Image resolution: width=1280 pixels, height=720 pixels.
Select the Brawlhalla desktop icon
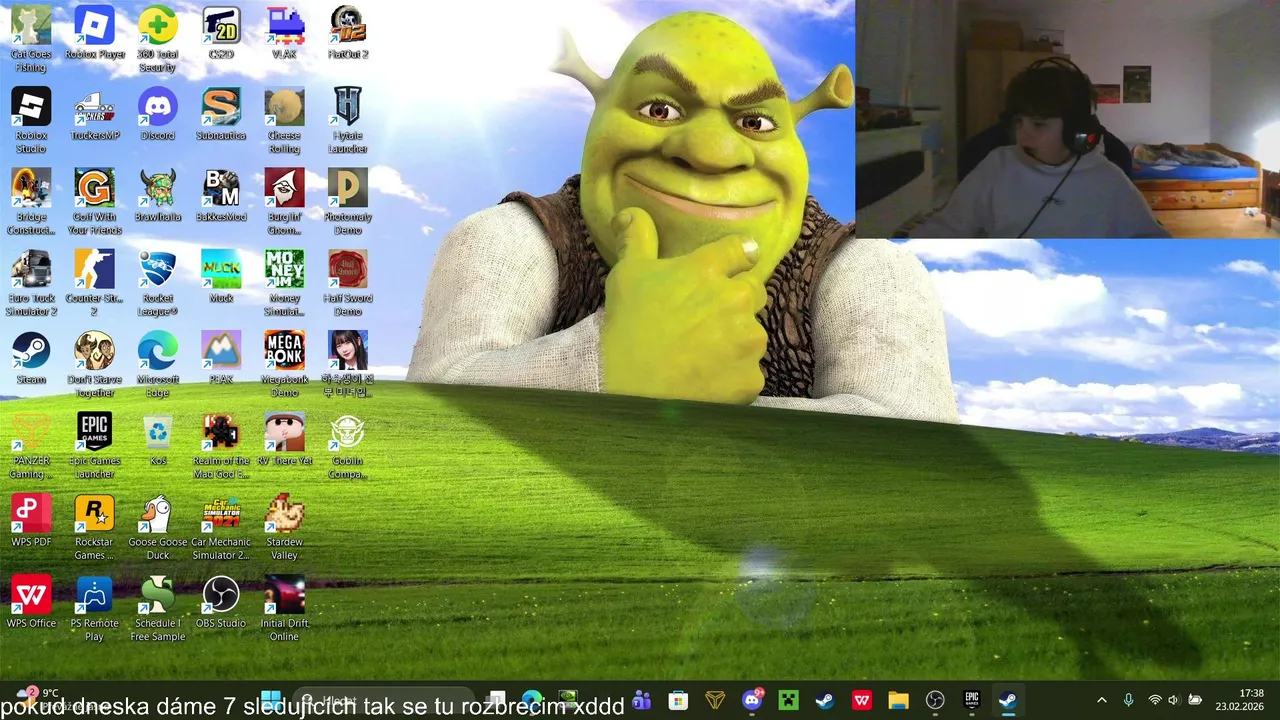pos(157,195)
